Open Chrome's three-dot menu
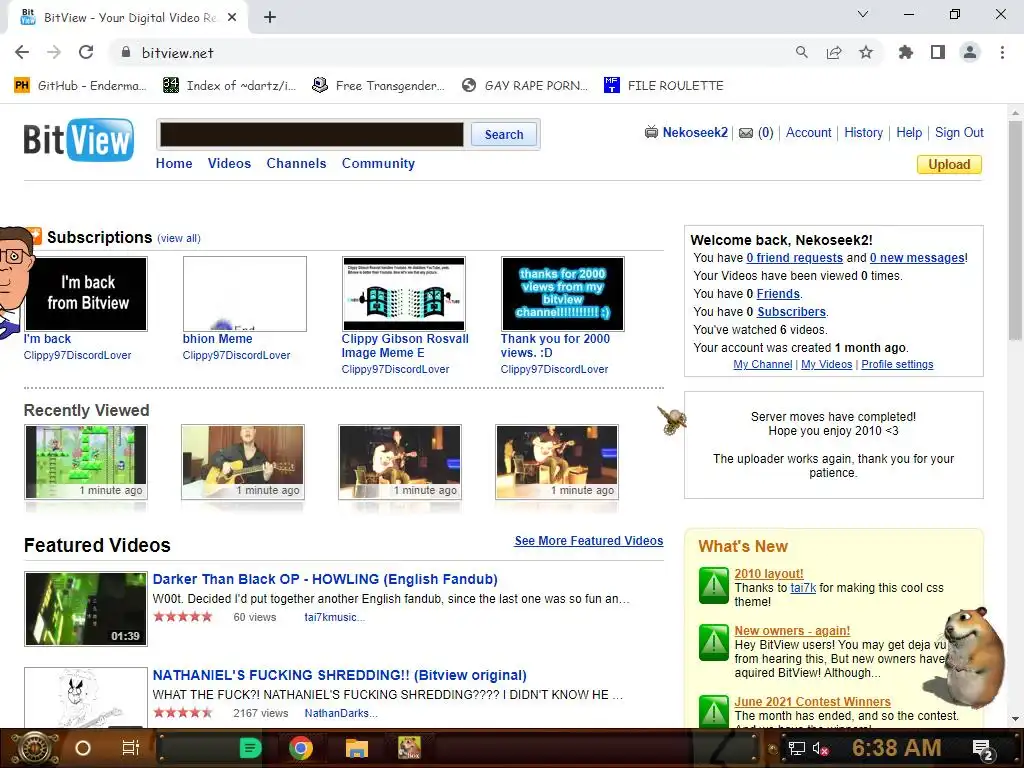Viewport: 1024px width, 768px height. tap(1002, 53)
